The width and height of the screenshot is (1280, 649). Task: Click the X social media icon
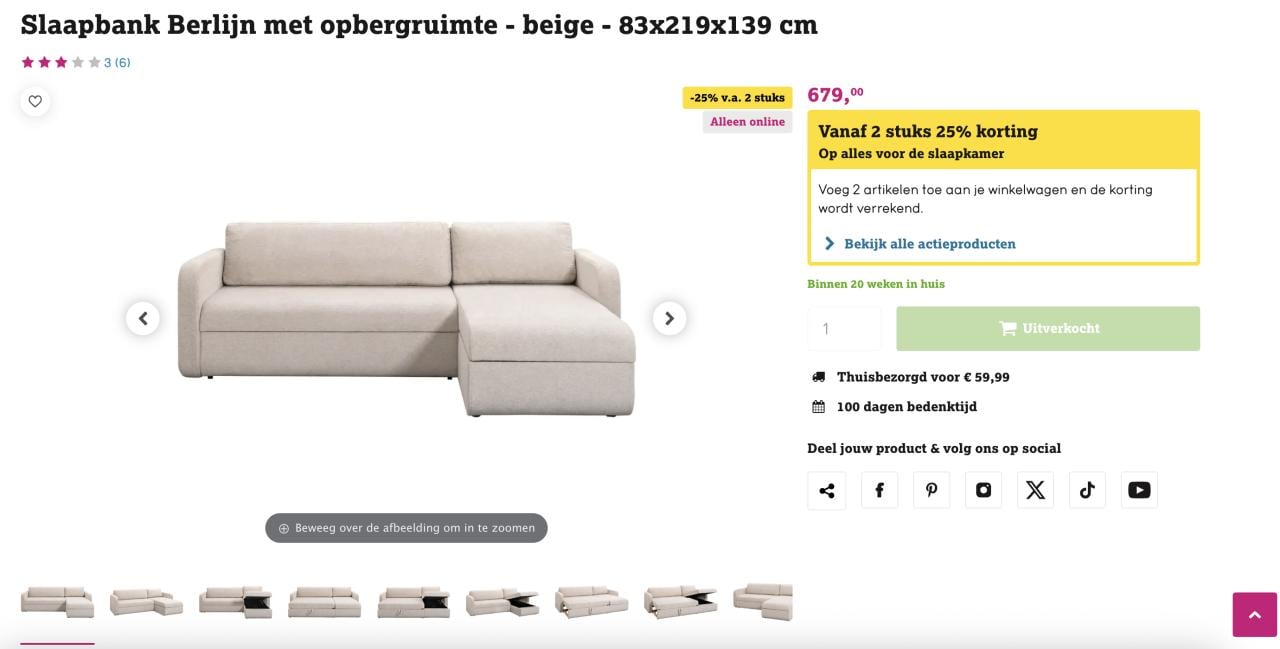click(1035, 489)
